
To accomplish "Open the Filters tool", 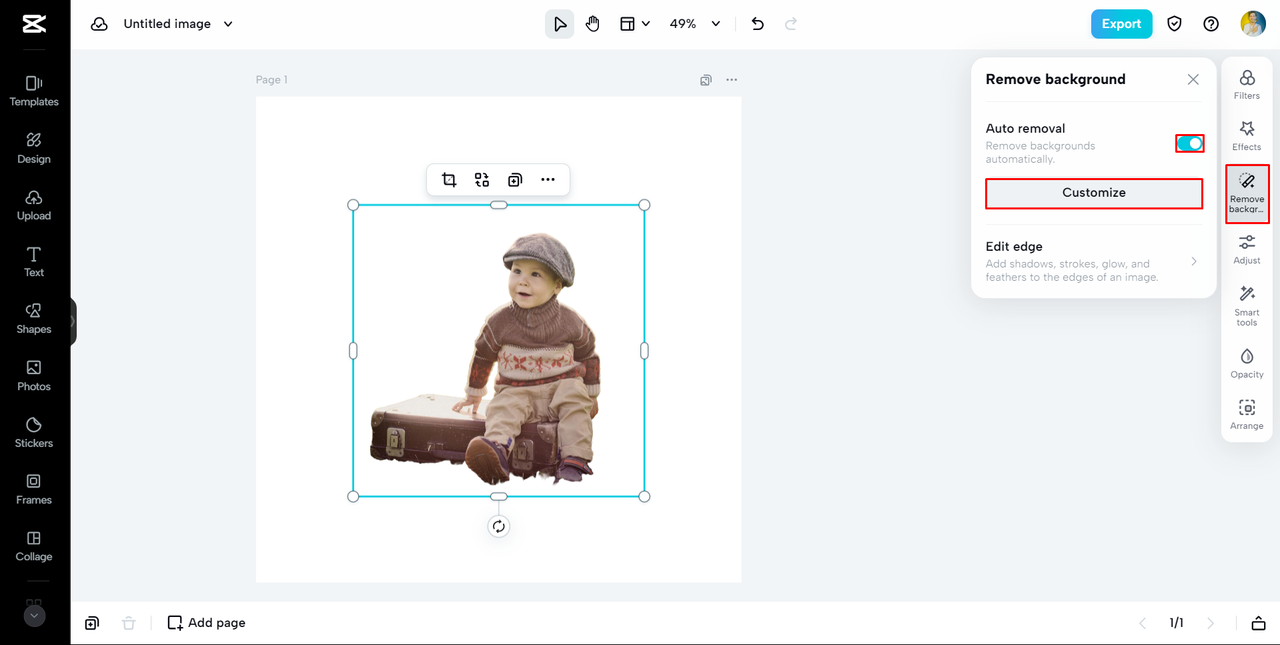I will (x=1247, y=85).
